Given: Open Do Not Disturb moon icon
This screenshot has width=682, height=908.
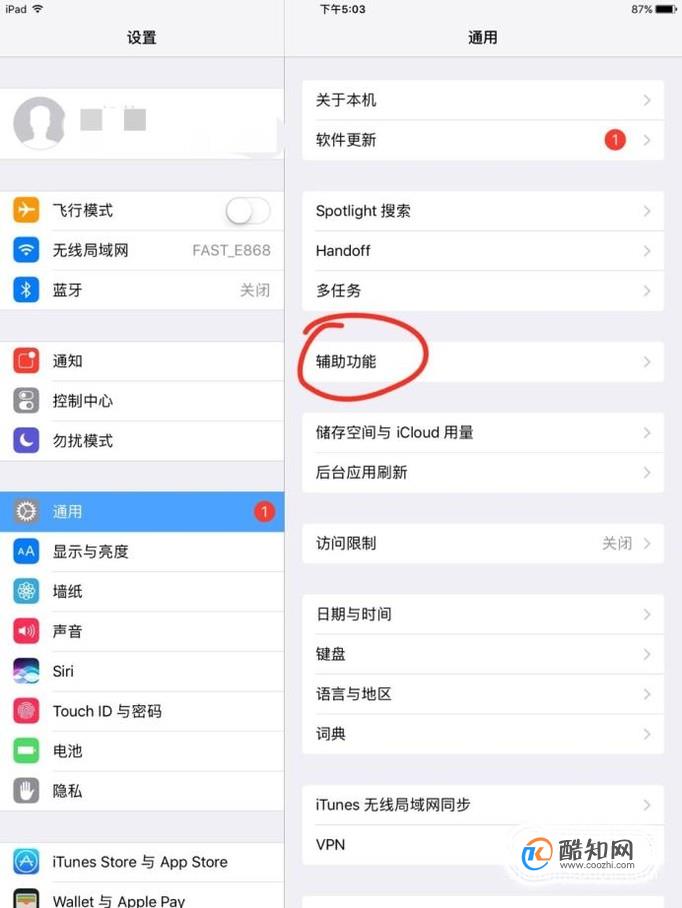Looking at the screenshot, I should [x=26, y=441].
